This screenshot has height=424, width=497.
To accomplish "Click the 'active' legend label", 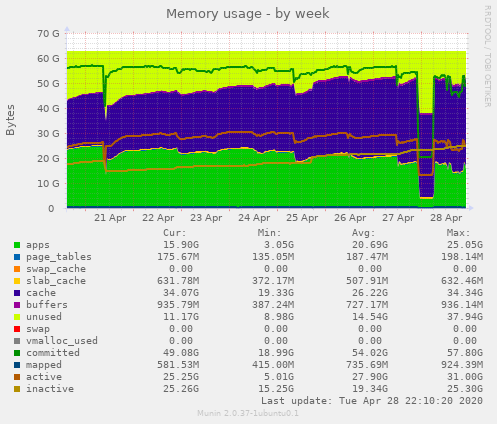I will pos(44,377).
